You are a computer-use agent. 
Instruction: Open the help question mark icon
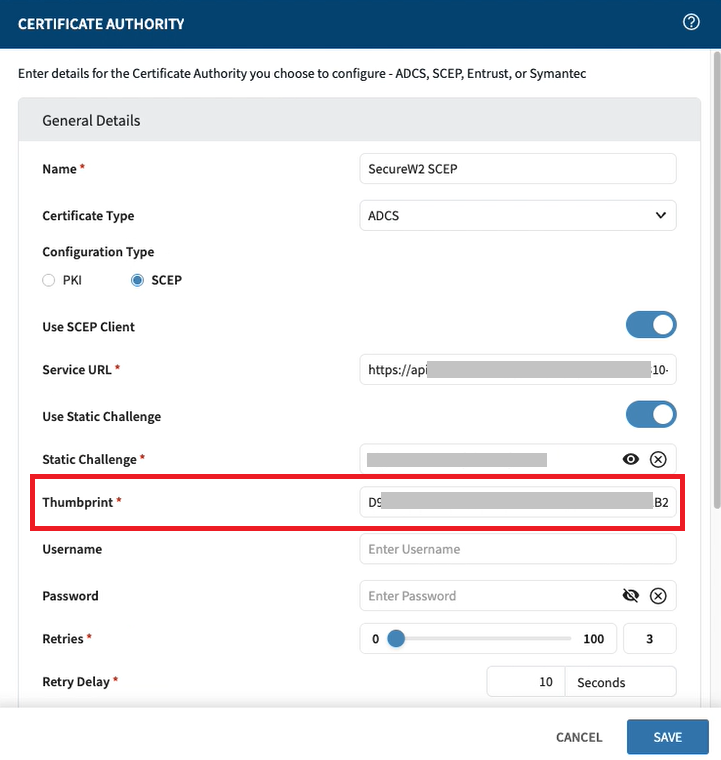[x=691, y=22]
